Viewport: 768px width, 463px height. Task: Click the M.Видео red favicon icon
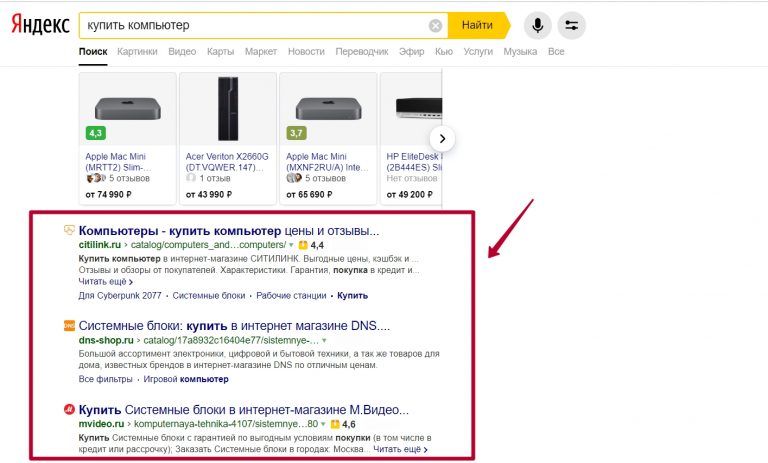(x=69, y=409)
